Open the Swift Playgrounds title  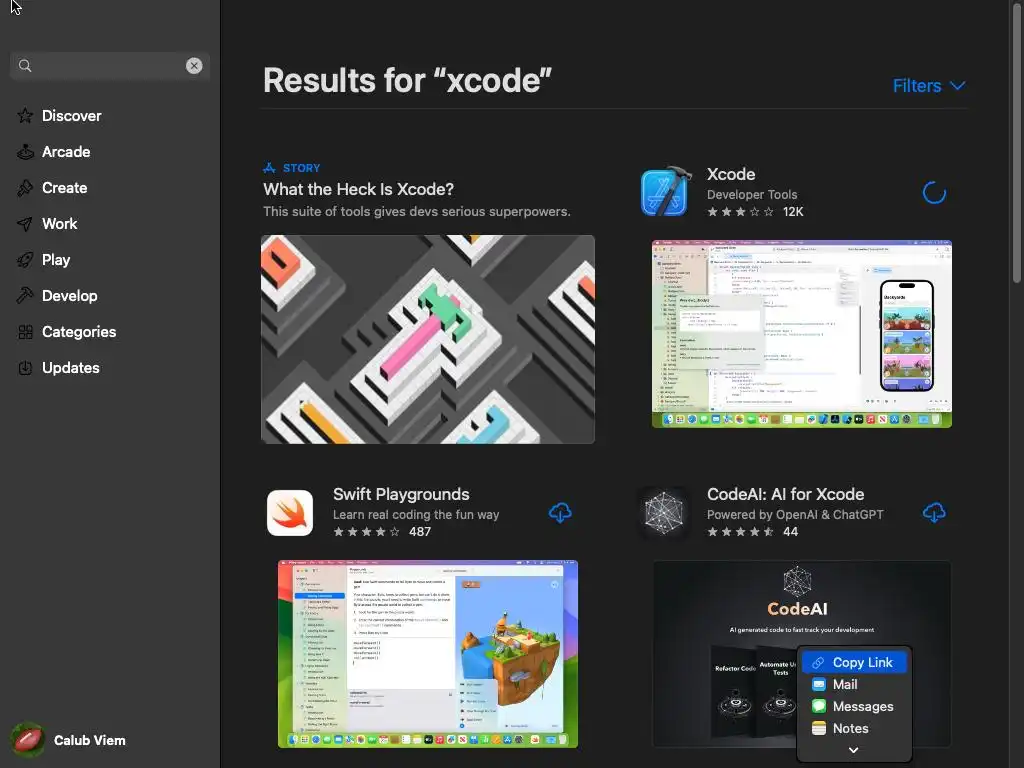point(401,494)
